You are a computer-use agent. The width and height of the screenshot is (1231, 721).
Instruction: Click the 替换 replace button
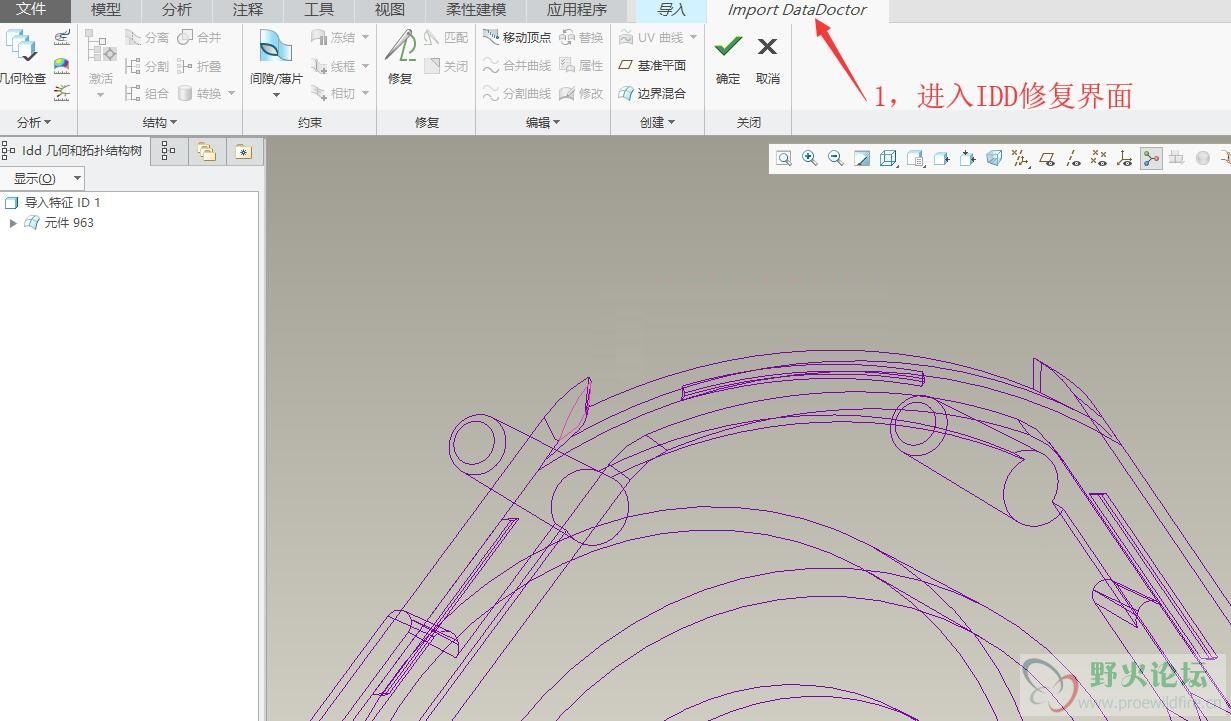pyautogui.click(x=581, y=37)
